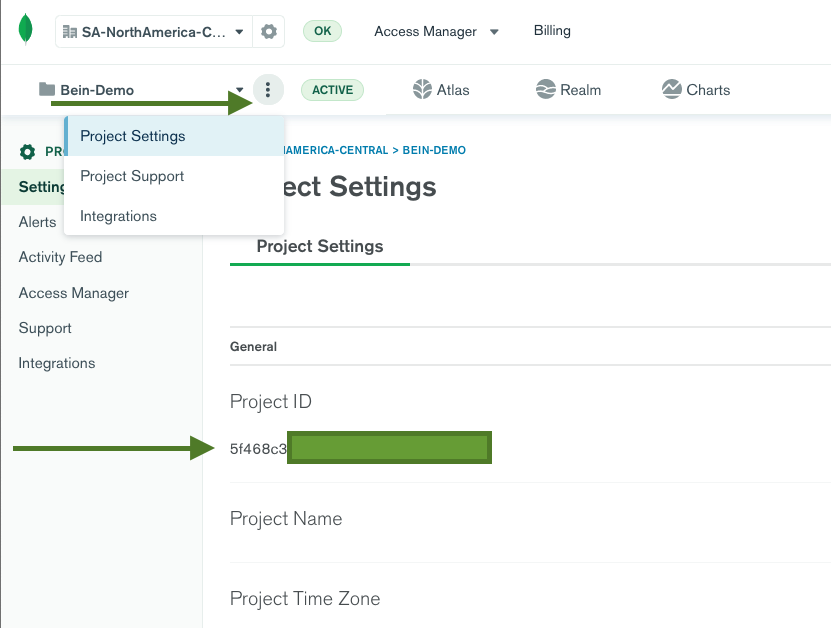This screenshot has height=628, width=831.
Task: Click the organization building icon
Action: 70,32
